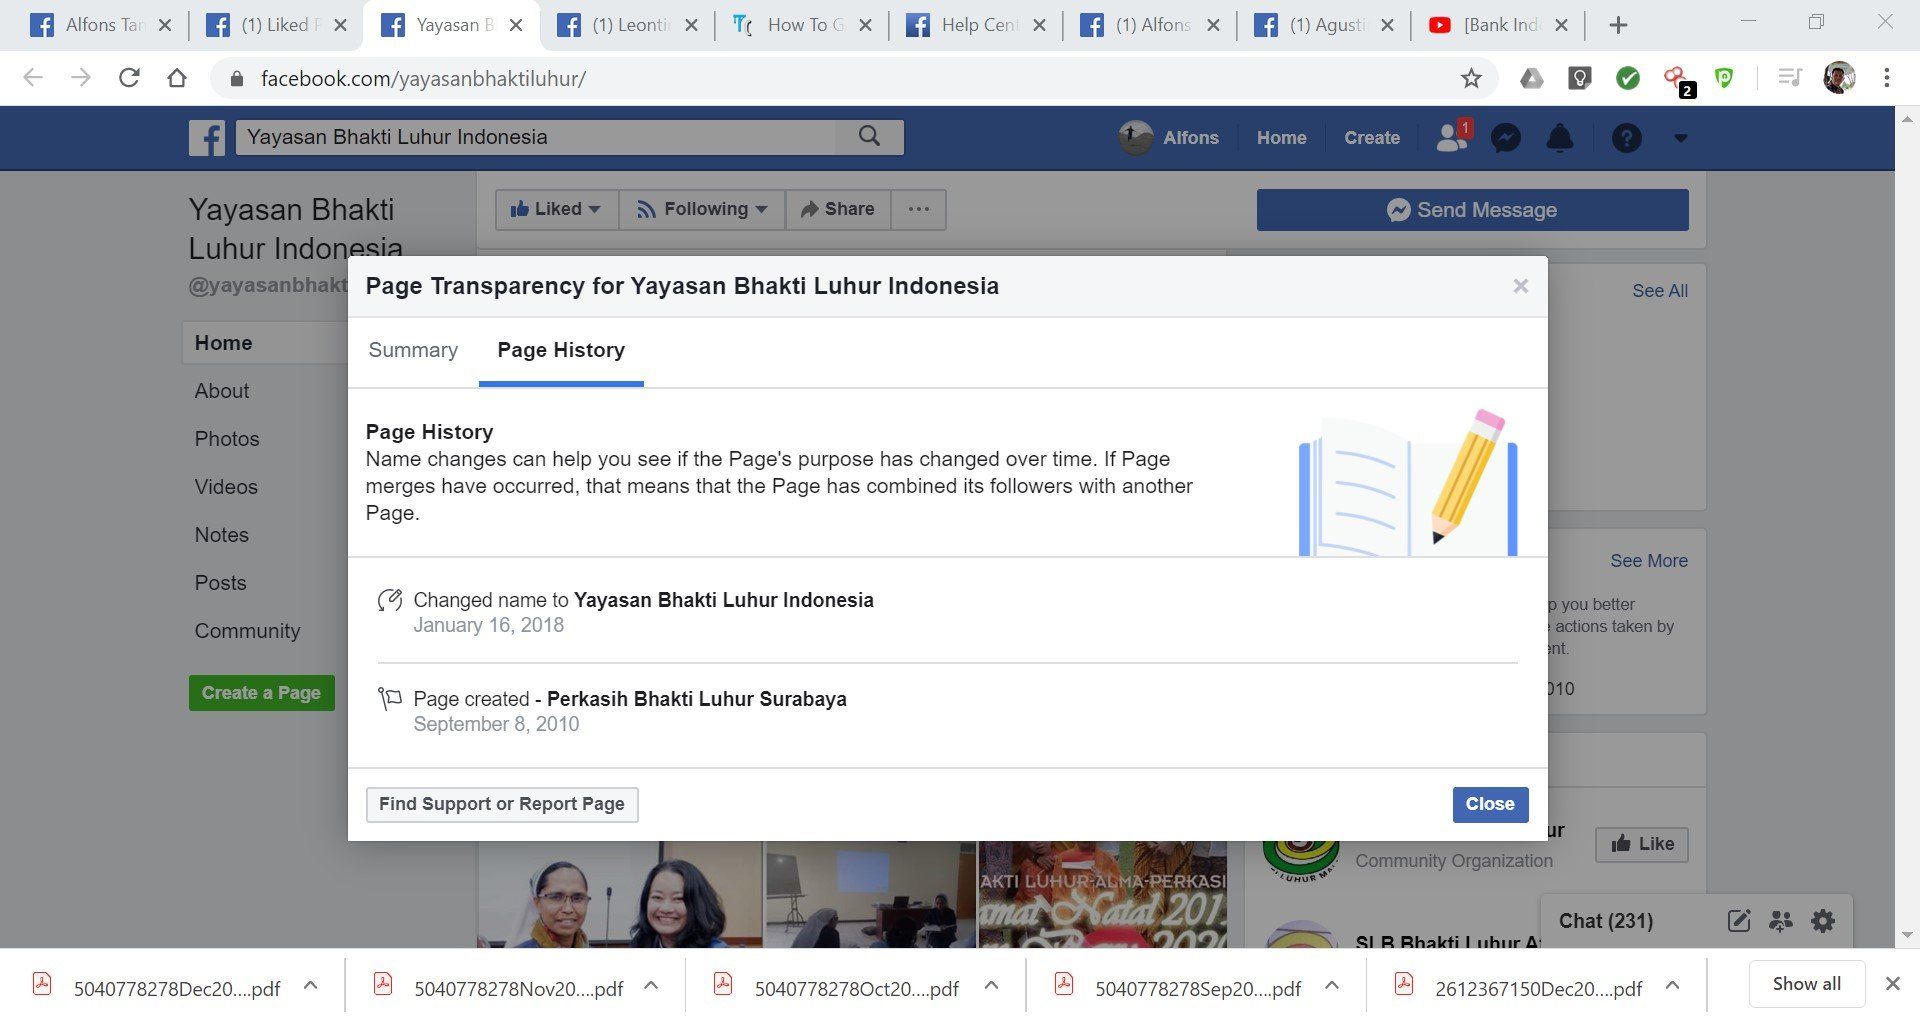This screenshot has height=1020, width=1920.
Task: Click media control icon in browser toolbar
Action: click(1790, 78)
